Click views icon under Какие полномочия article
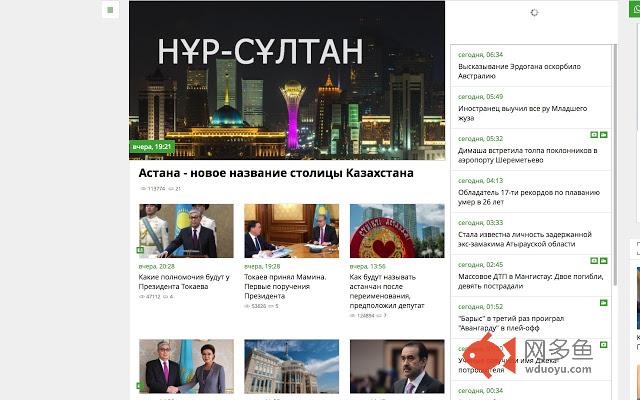640x400 pixels. 142,297
